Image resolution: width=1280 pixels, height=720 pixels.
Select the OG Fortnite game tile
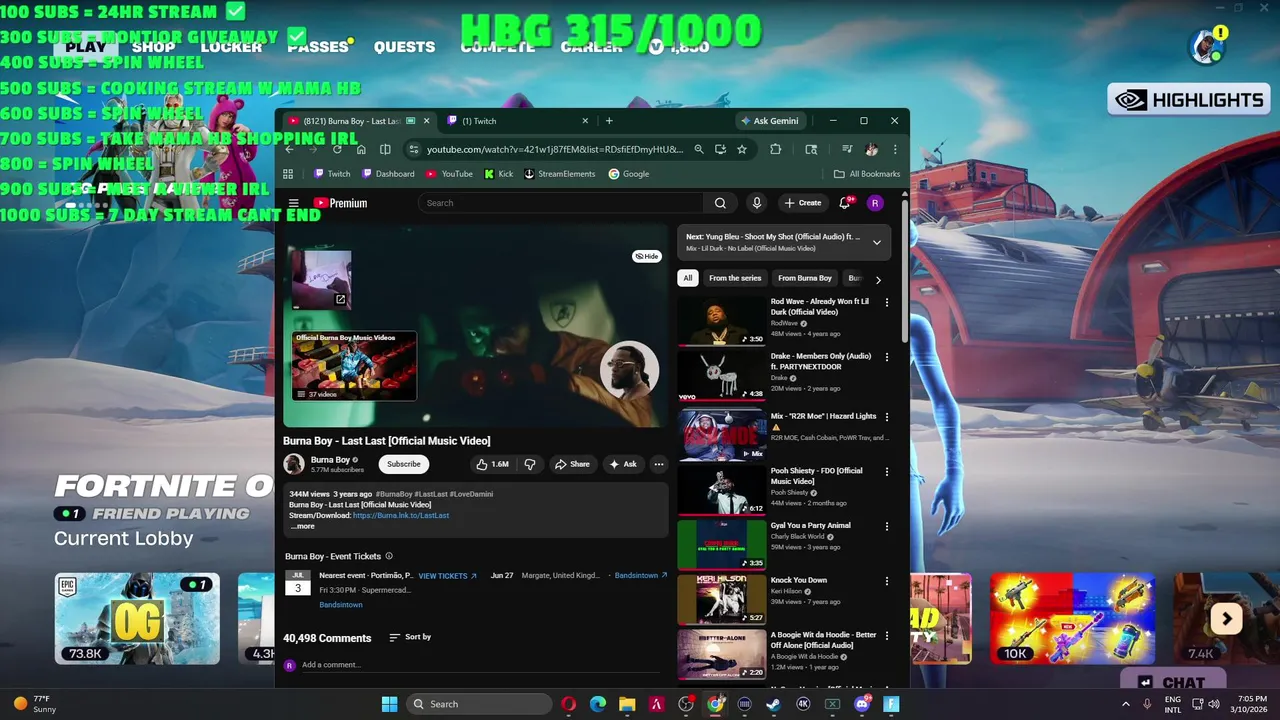pos(137,618)
